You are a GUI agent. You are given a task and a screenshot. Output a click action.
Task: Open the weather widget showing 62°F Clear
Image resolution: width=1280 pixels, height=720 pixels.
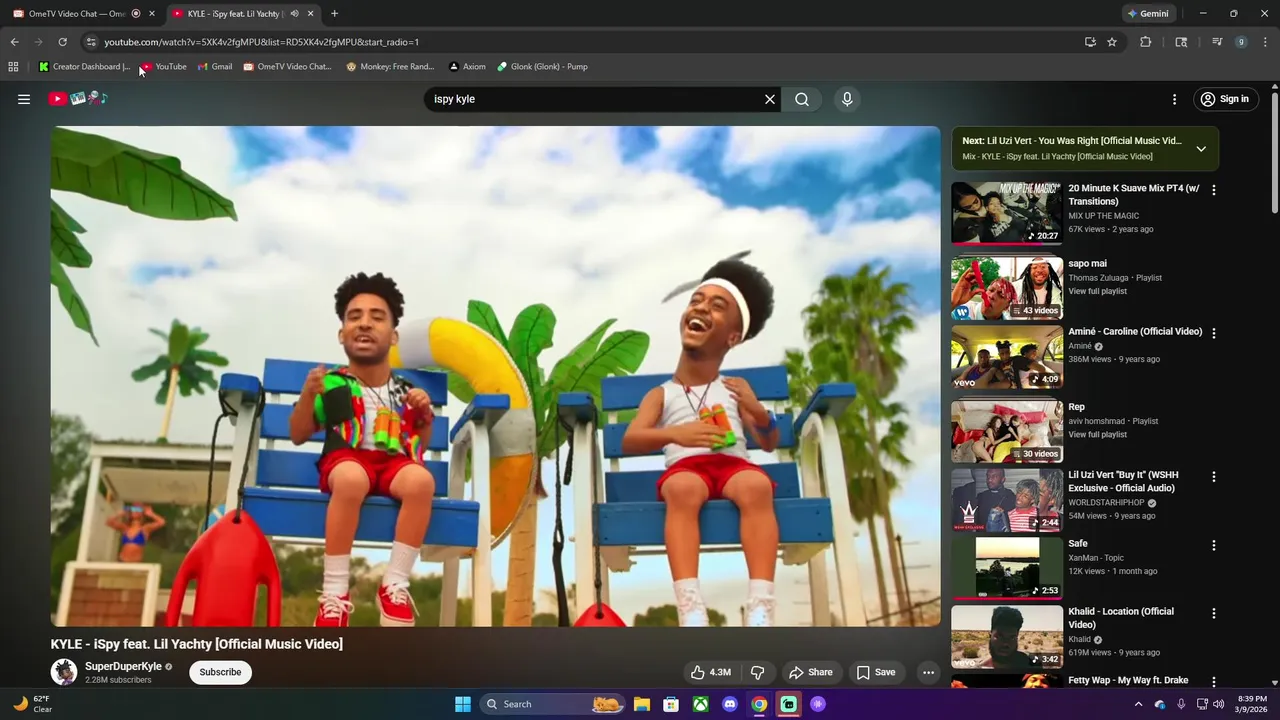33,704
